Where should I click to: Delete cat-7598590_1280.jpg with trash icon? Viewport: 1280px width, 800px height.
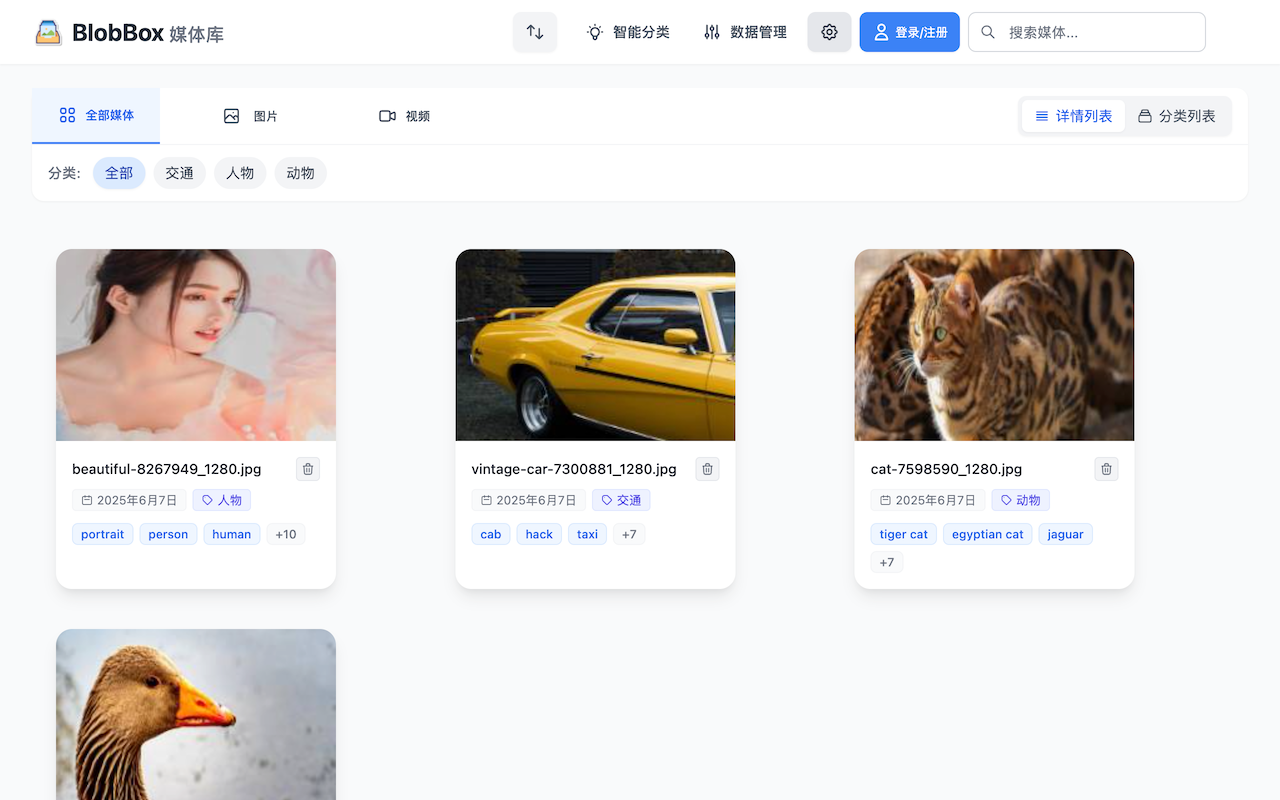pyautogui.click(x=1106, y=469)
